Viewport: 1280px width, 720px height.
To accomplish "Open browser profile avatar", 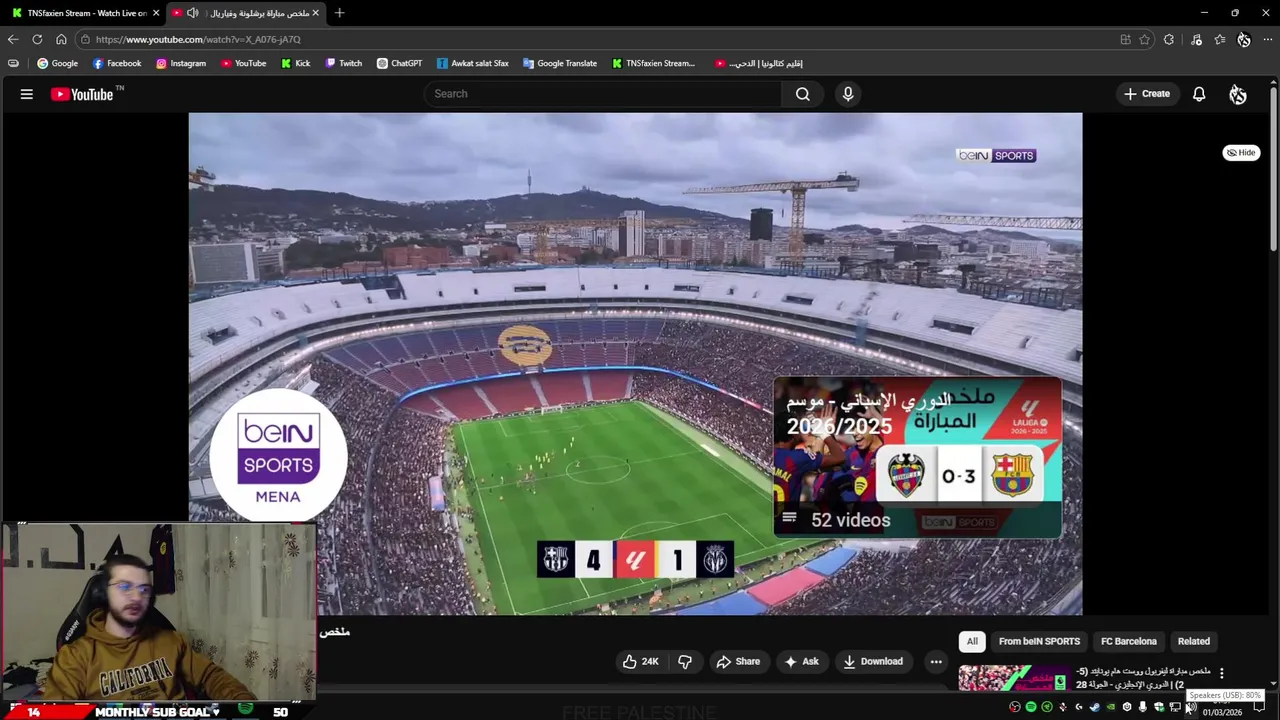I will click(1244, 39).
